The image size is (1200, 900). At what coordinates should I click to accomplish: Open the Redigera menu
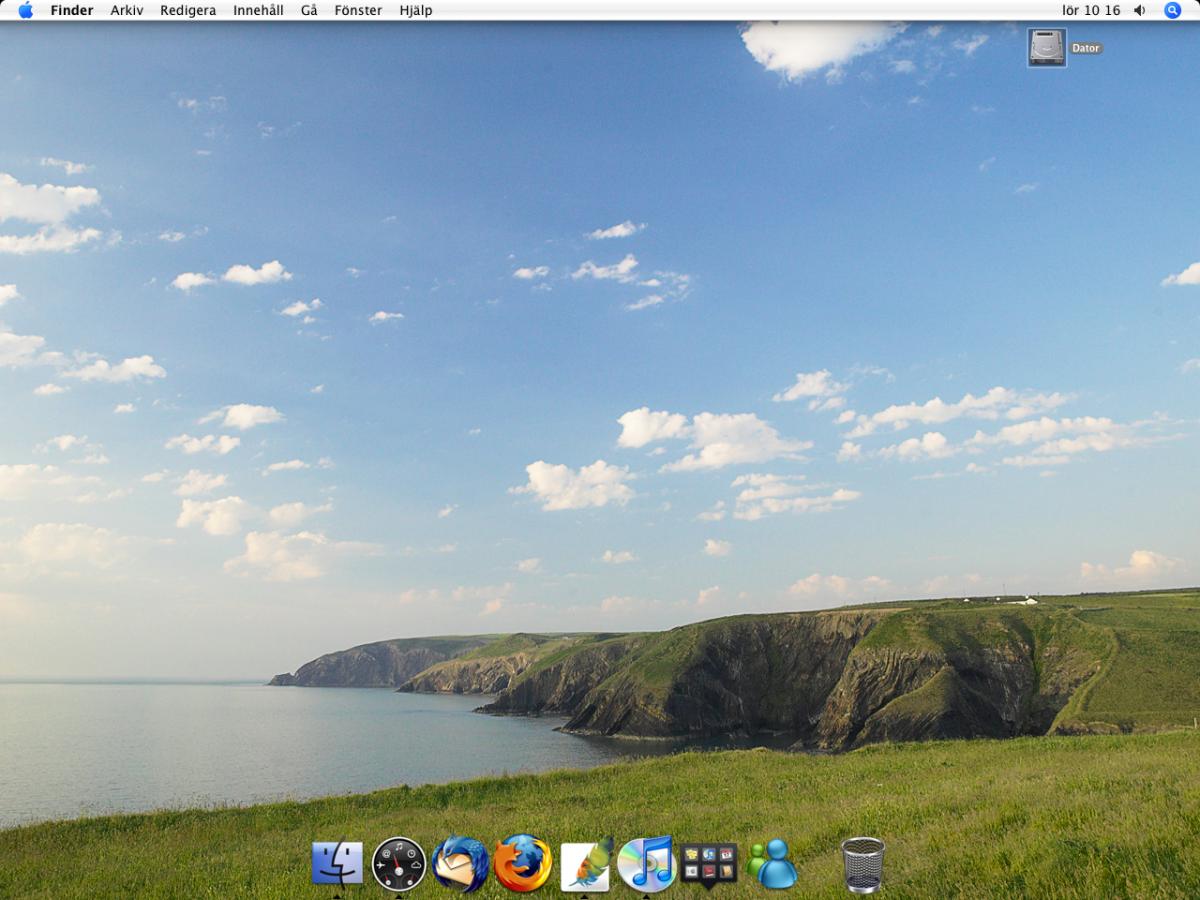188,10
